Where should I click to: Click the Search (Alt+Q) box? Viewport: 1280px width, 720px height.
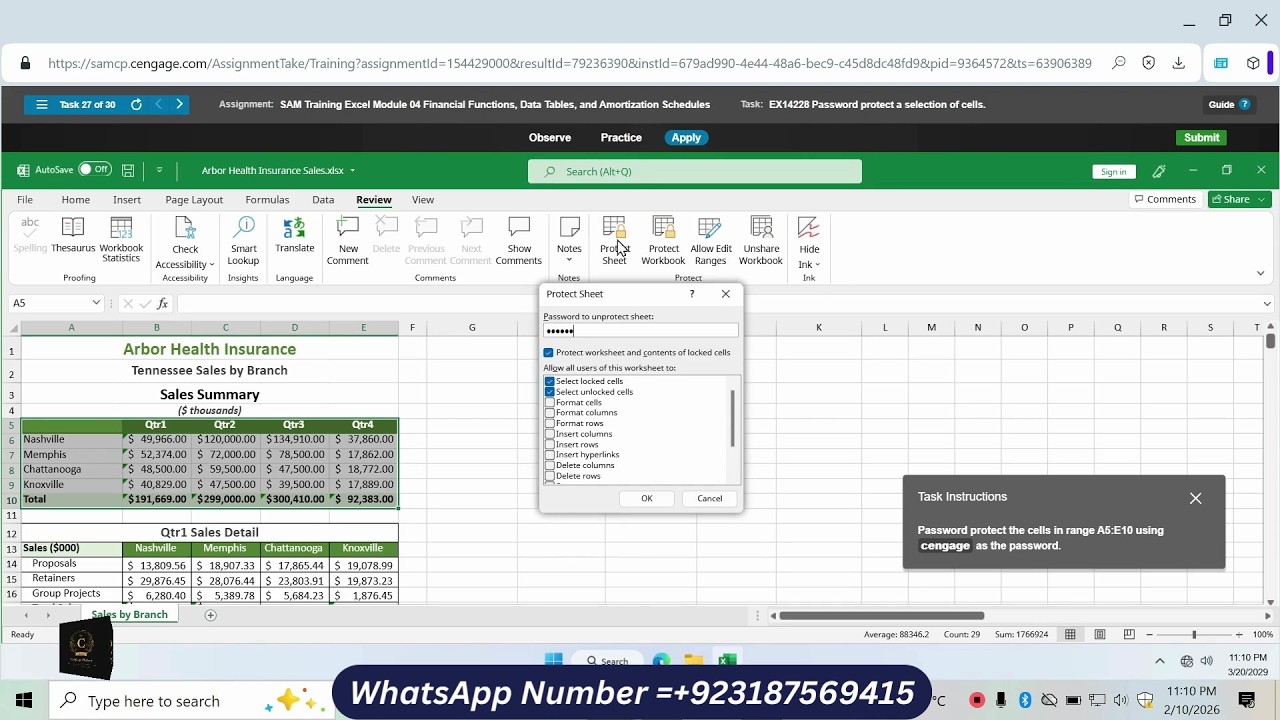695,171
